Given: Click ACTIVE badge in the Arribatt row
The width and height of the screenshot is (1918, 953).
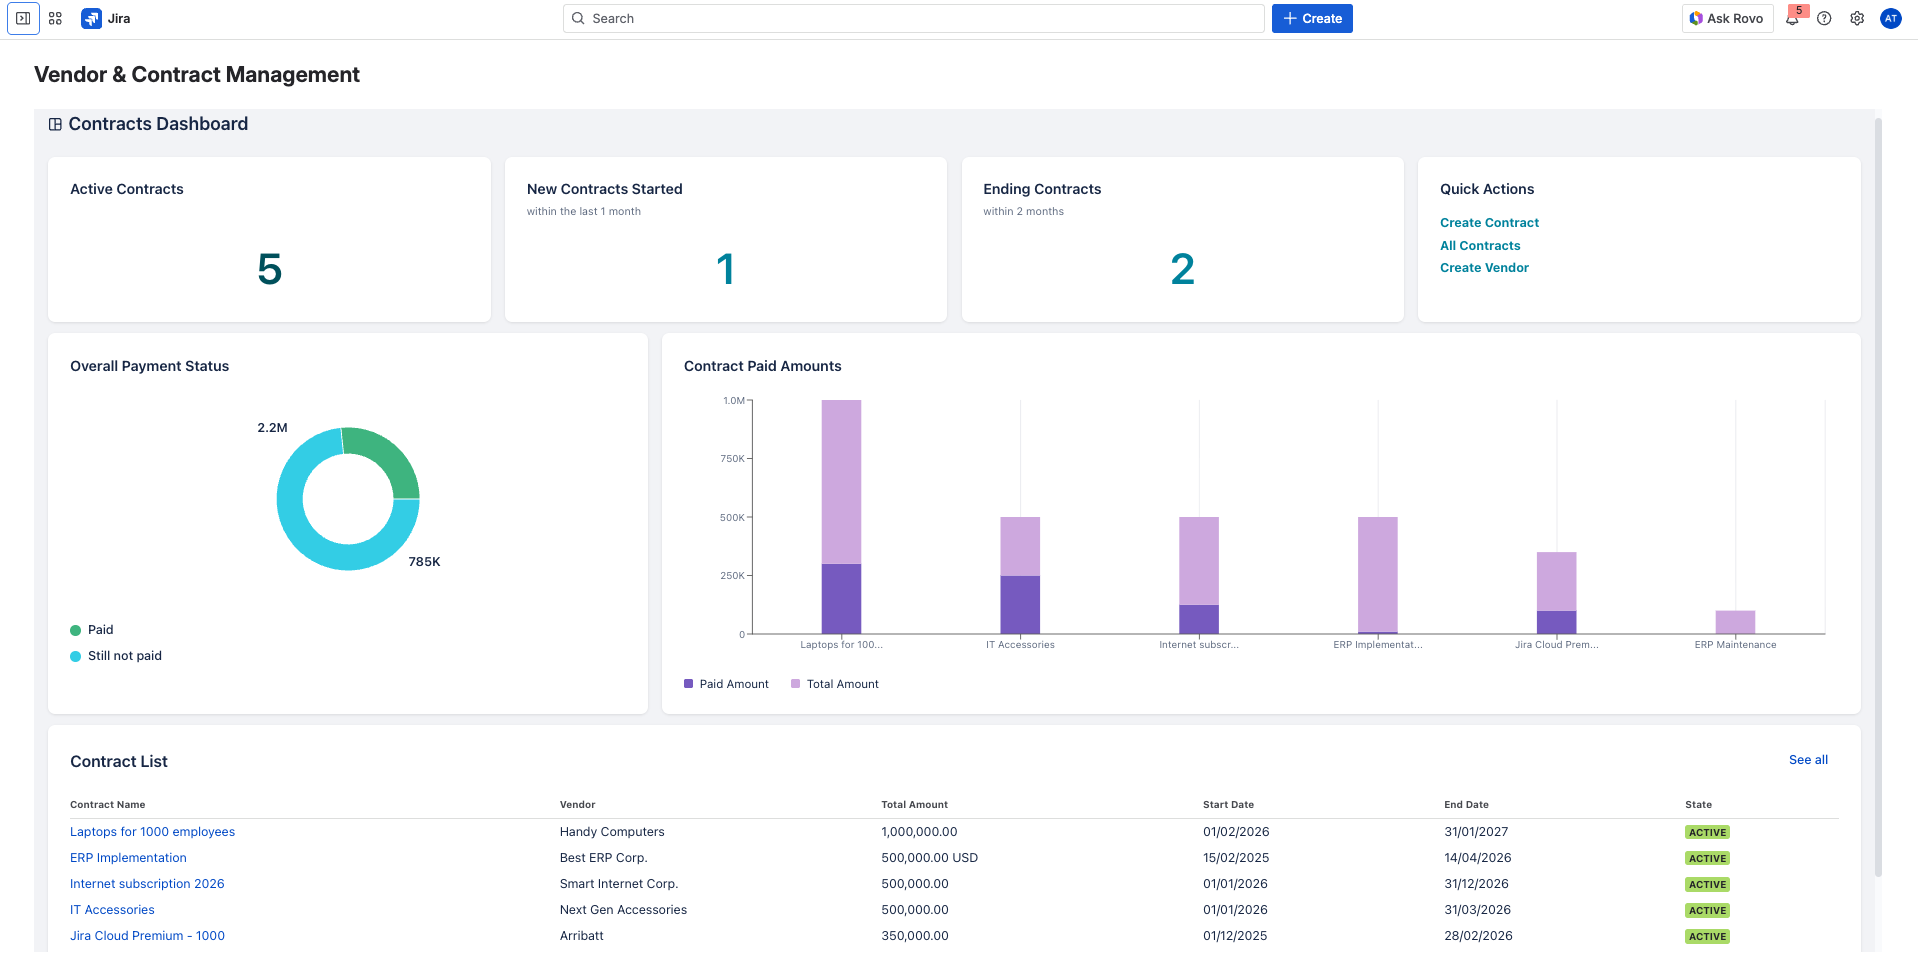Looking at the screenshot, I should tap(1707, 936).
